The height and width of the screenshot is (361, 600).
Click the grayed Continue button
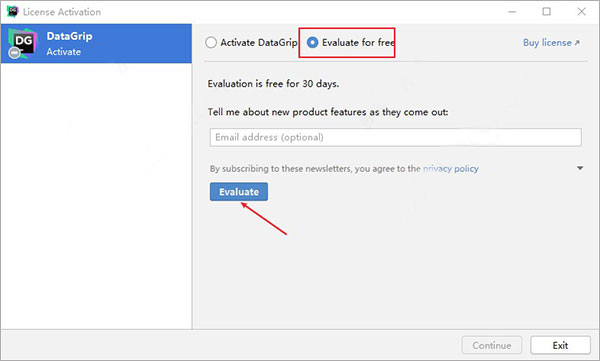click(x=492, y=345)
